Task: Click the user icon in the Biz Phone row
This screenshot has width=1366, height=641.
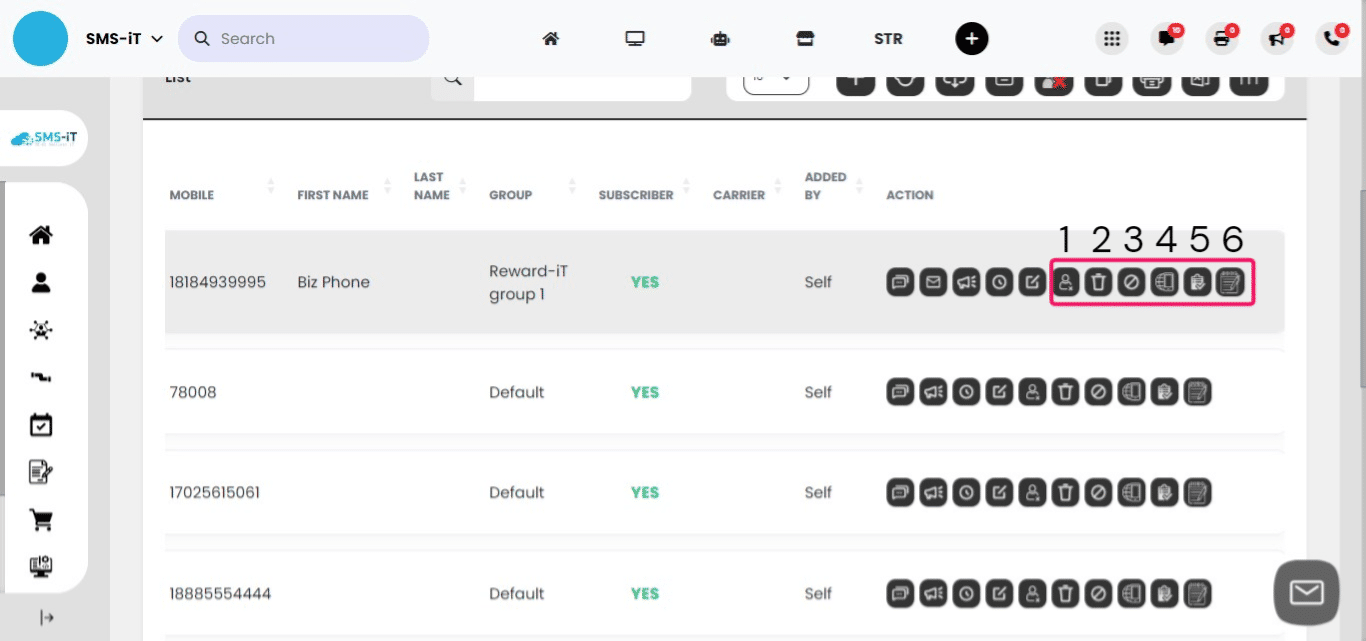Action: 1066,283
